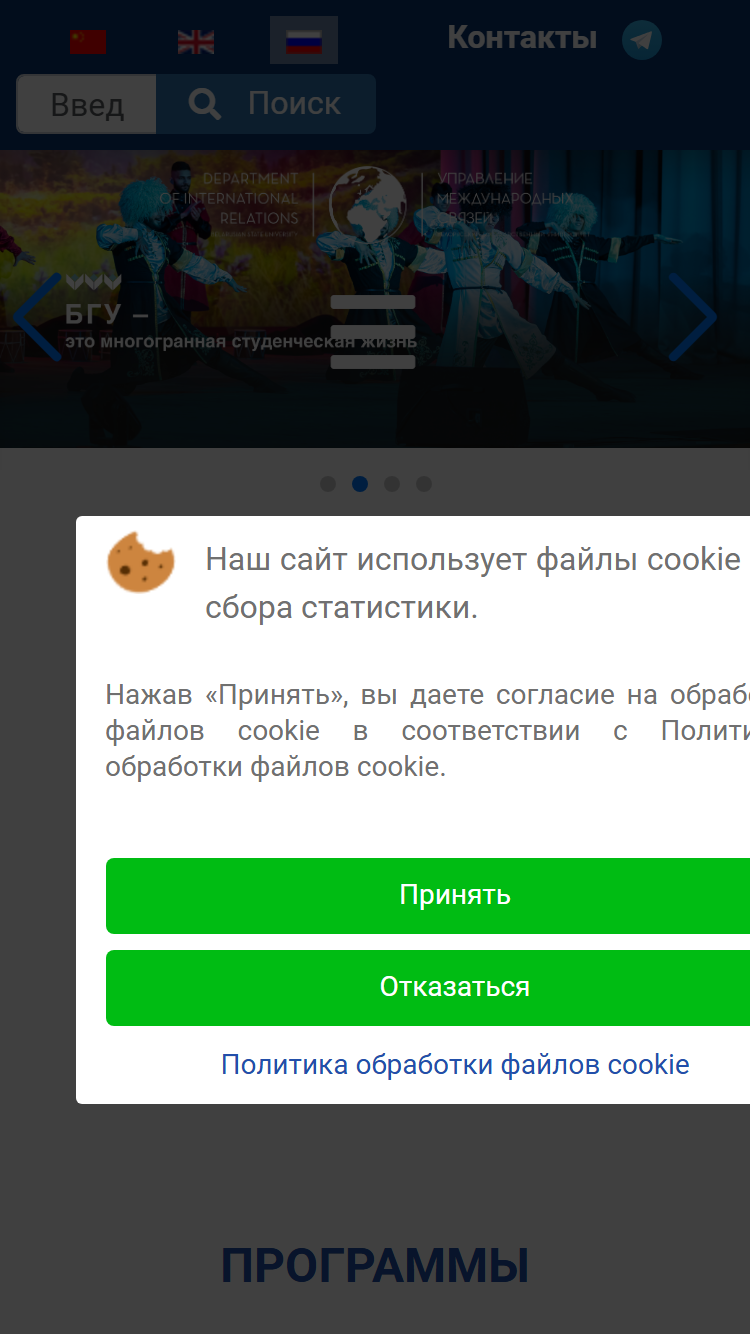The width and height of the screenshot is (750, 1334).
Task: Switch language via the Chinese flag
Action: click(x=88, y=41)
